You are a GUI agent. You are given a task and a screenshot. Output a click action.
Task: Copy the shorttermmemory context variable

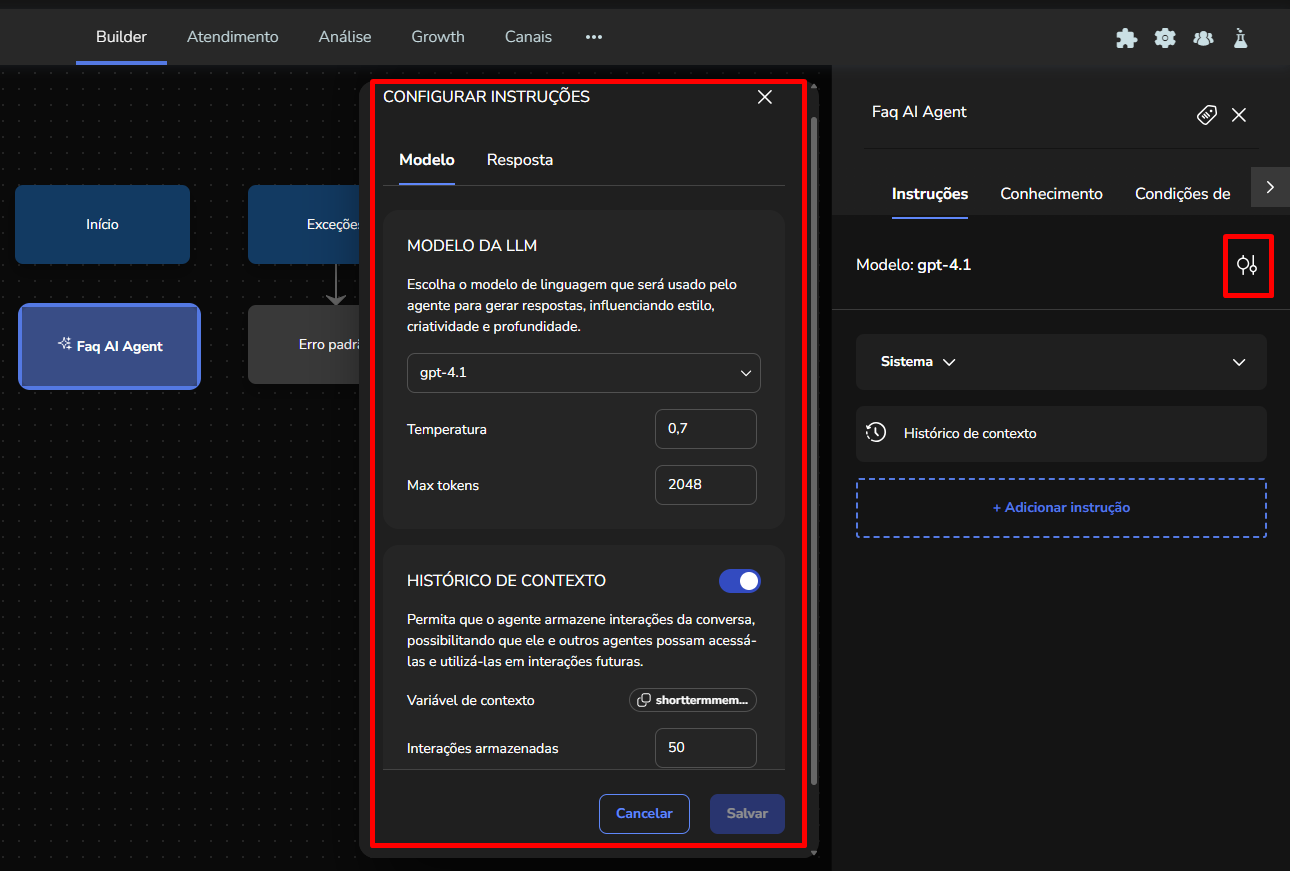(x=693, y=700)
